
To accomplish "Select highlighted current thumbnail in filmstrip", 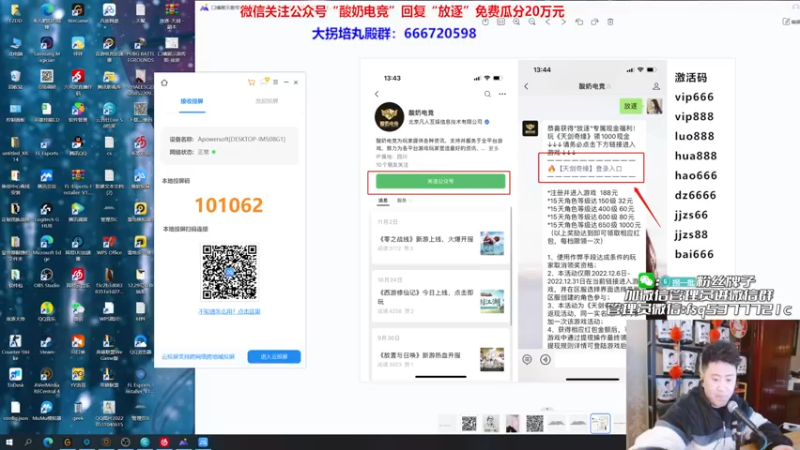I will tap(600, 423).
